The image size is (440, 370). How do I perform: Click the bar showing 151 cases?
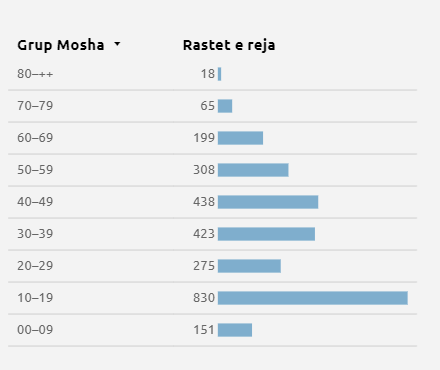click(x=235, y=330)
